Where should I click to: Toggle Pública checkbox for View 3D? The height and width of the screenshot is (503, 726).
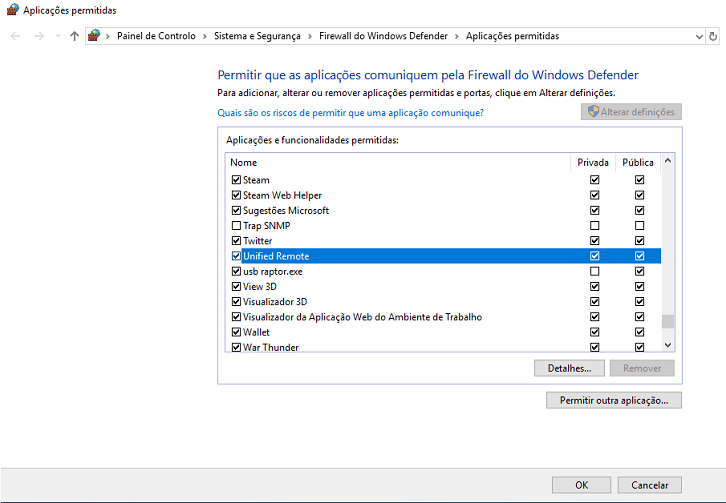639,286
